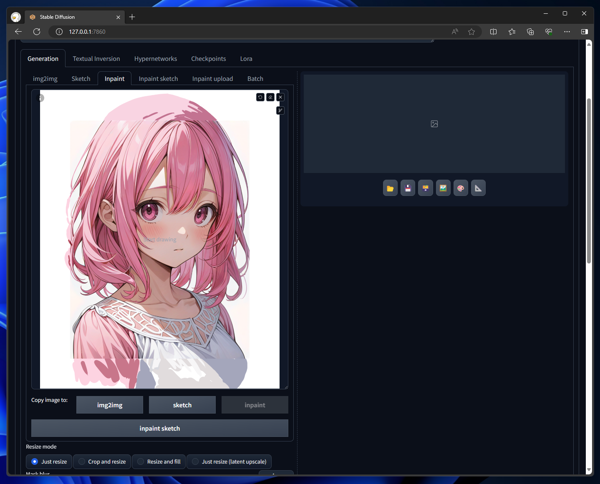This screenshot has height=484, width=600.
Task: Open the browser profile avatar
Action: (16, 17)
